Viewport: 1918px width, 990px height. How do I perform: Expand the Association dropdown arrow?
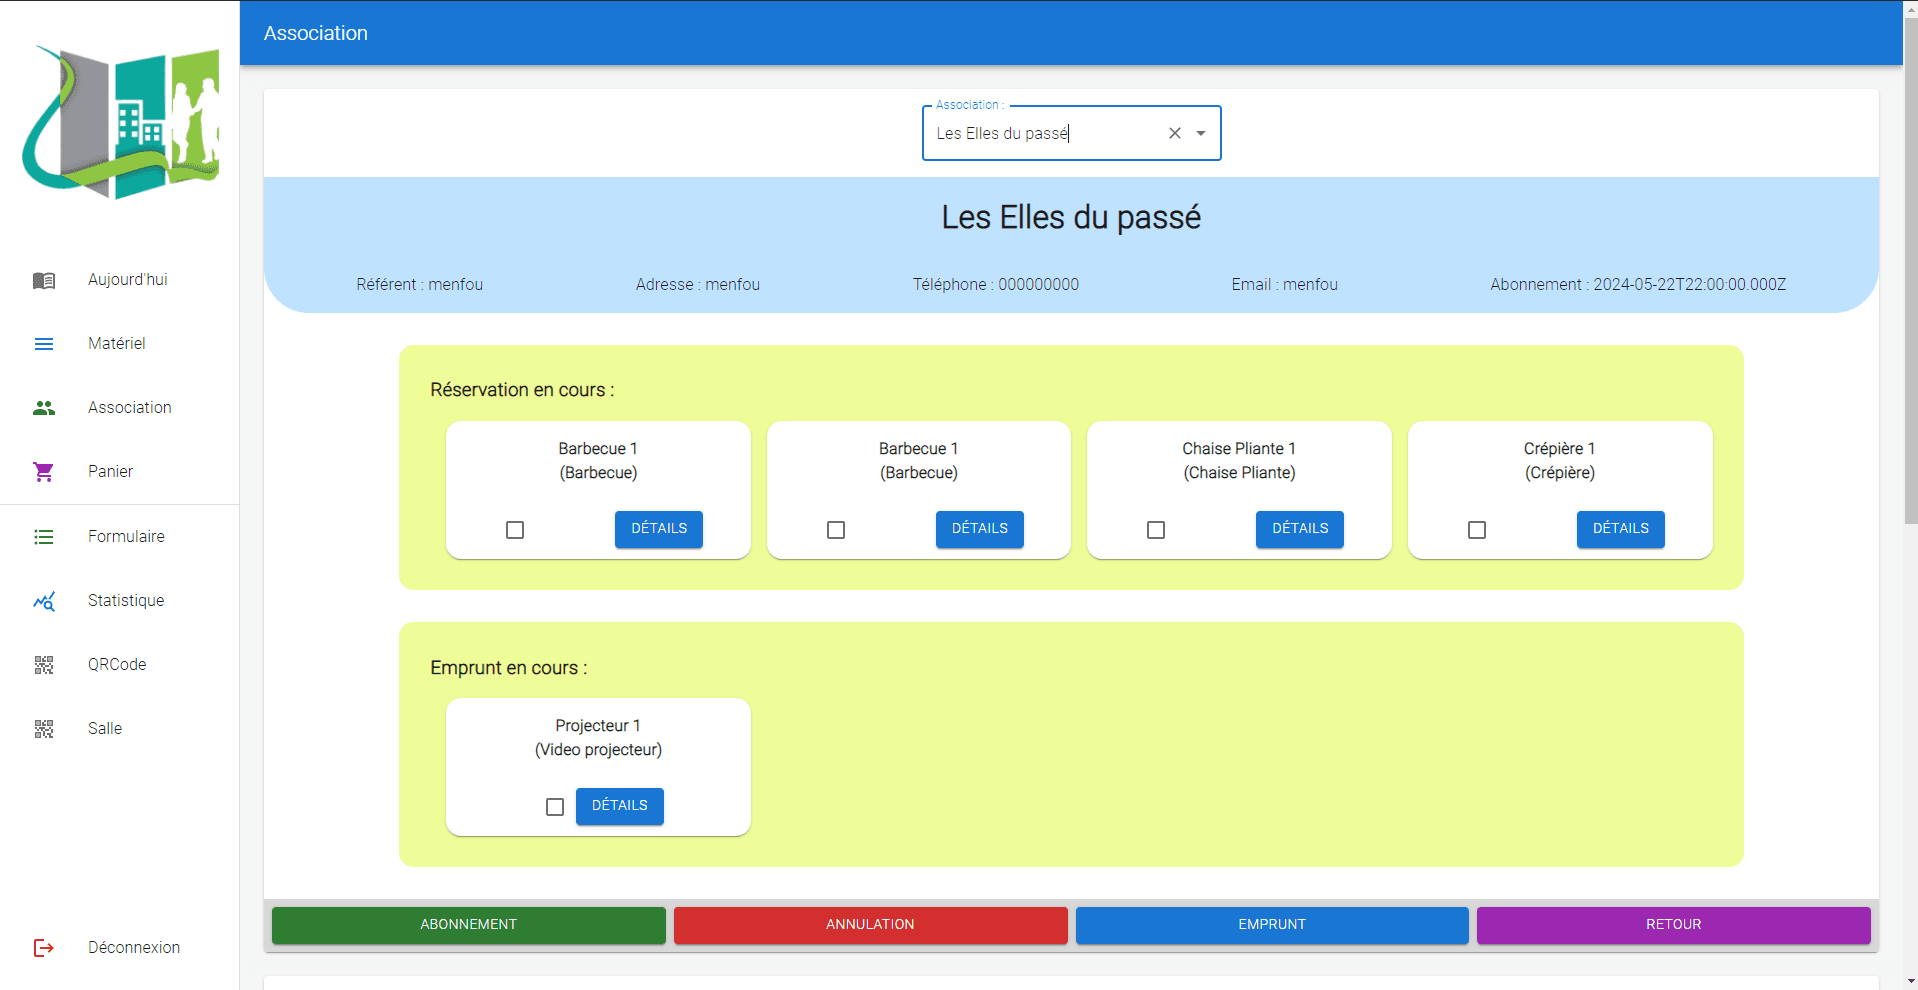coord(1201,133)
